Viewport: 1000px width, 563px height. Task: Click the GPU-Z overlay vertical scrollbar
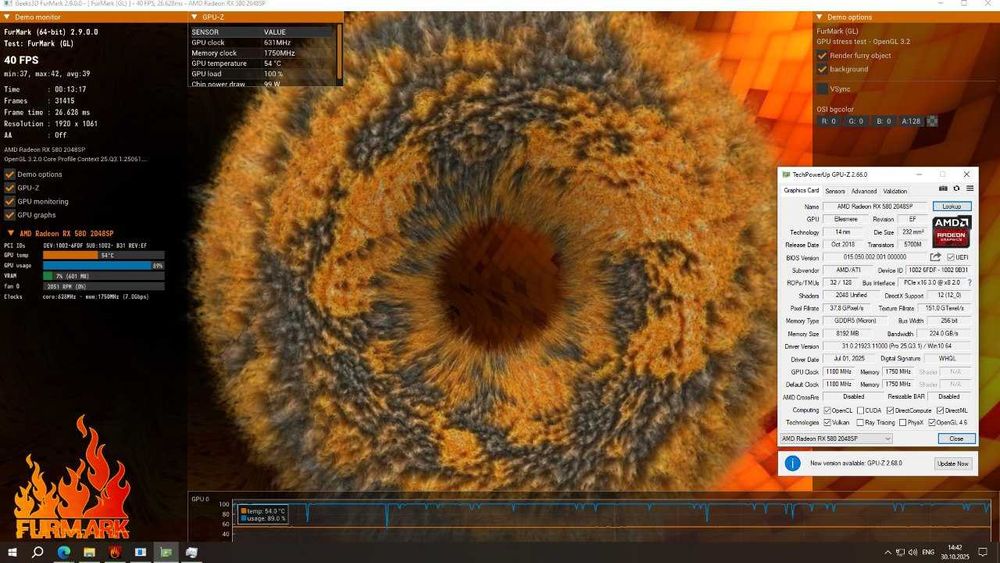pyautogui.click(x=339, y=51)
